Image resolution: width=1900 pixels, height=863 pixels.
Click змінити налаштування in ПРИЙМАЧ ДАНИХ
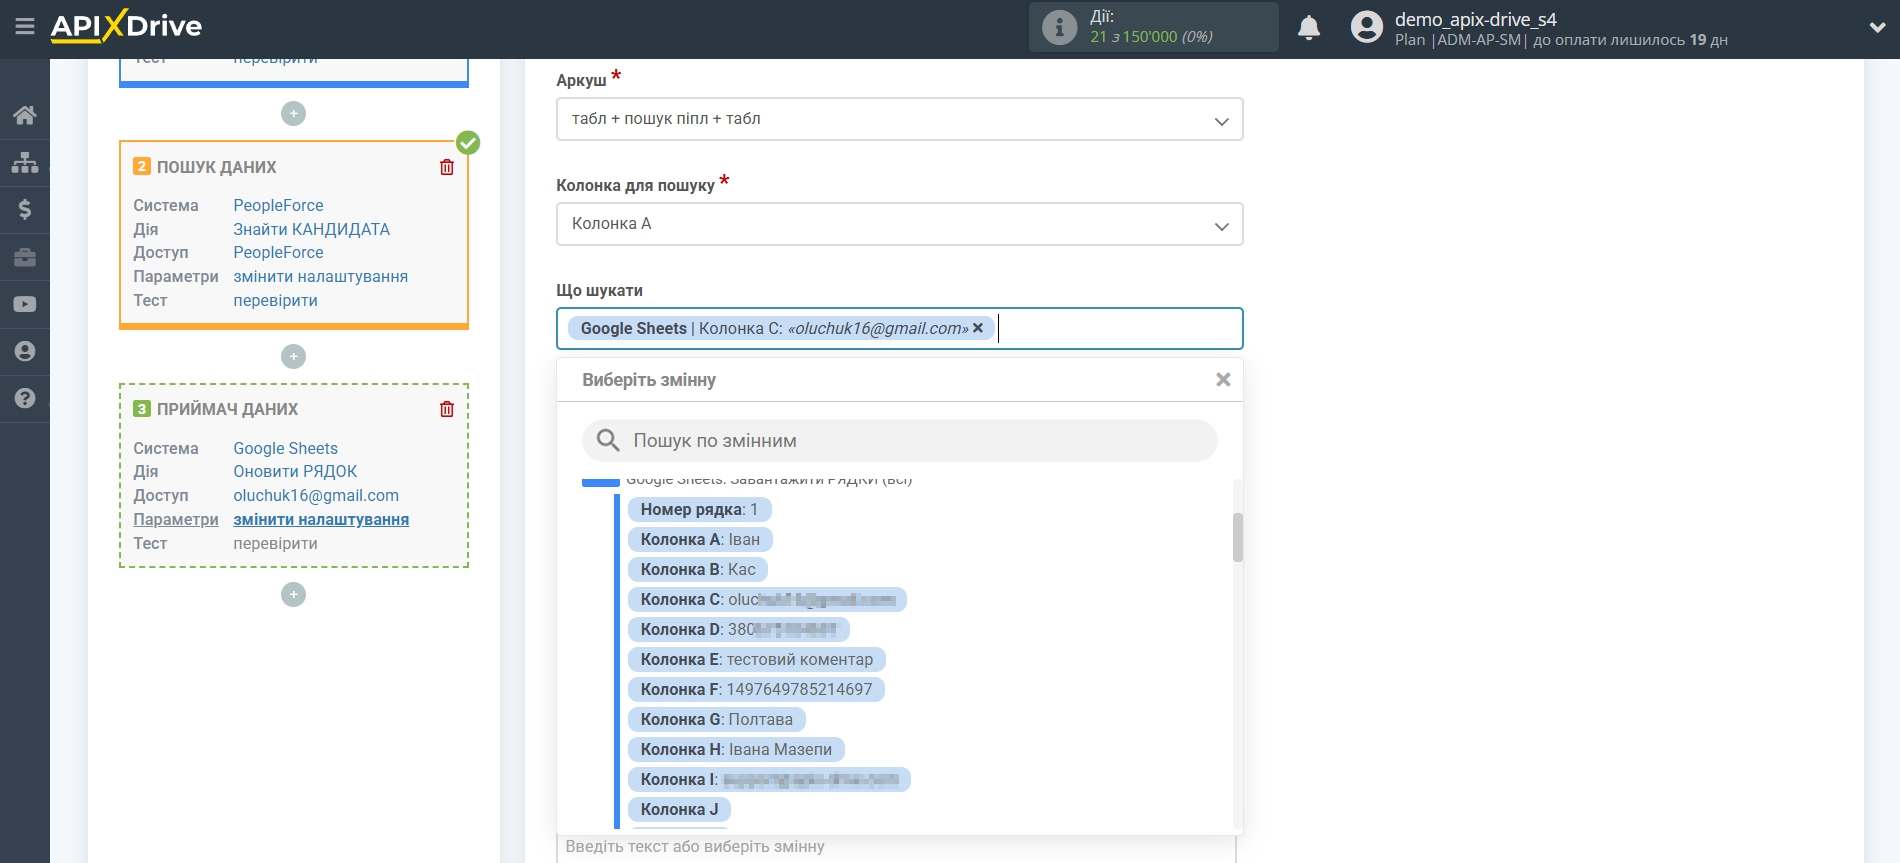pyautogui.click(x=321, y=519)
